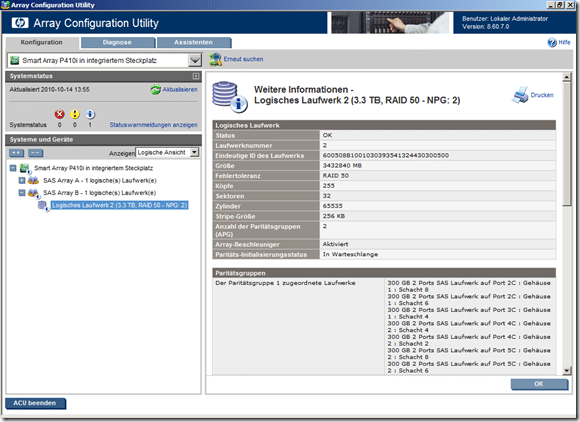Click the Status value OK cell

(438, 135)
